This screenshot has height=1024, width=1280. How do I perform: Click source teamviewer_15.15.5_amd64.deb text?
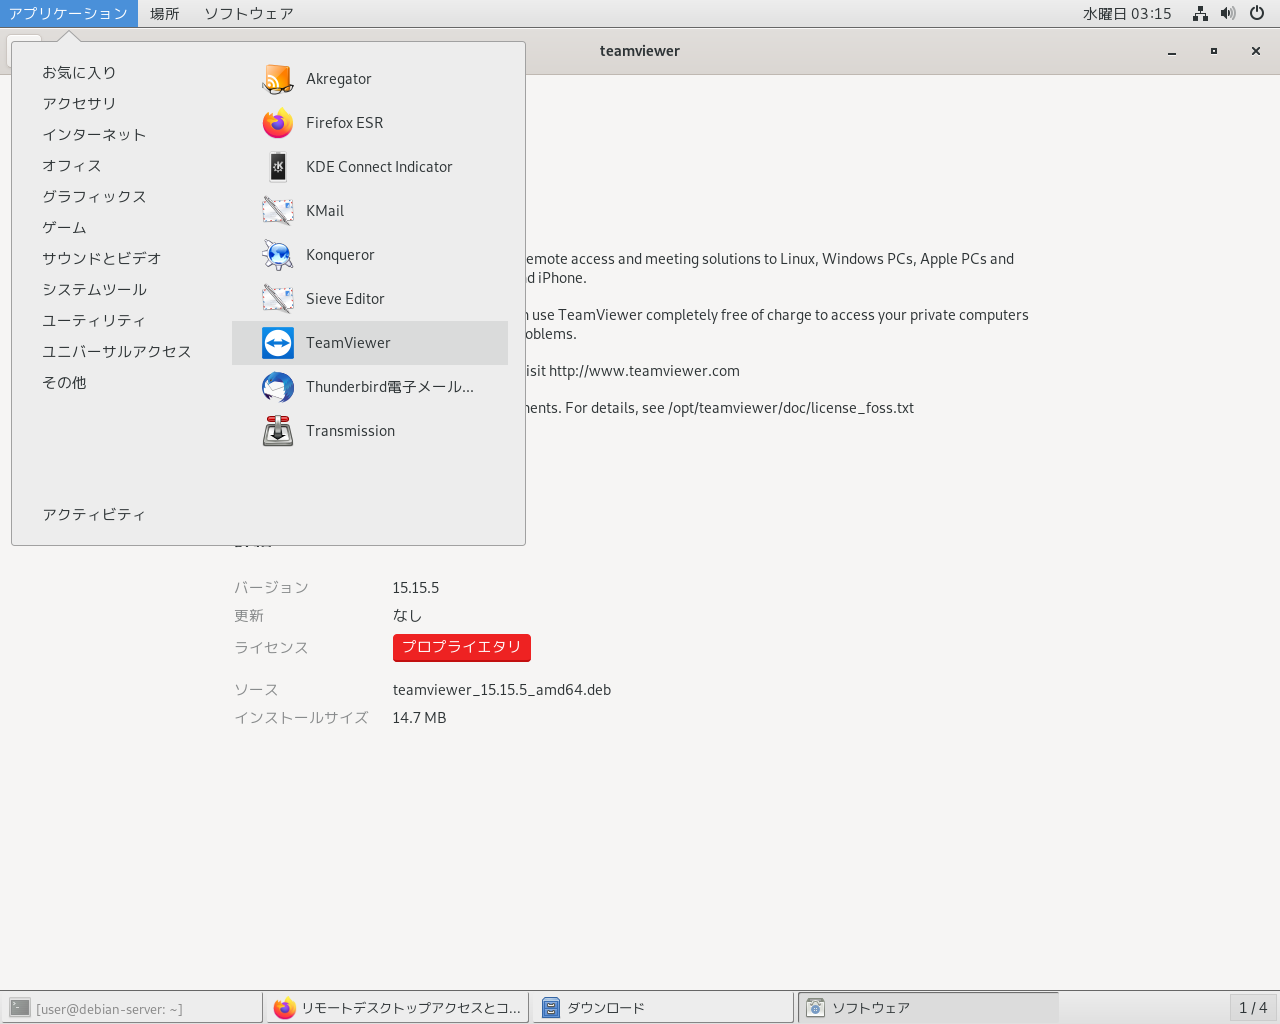502,690
